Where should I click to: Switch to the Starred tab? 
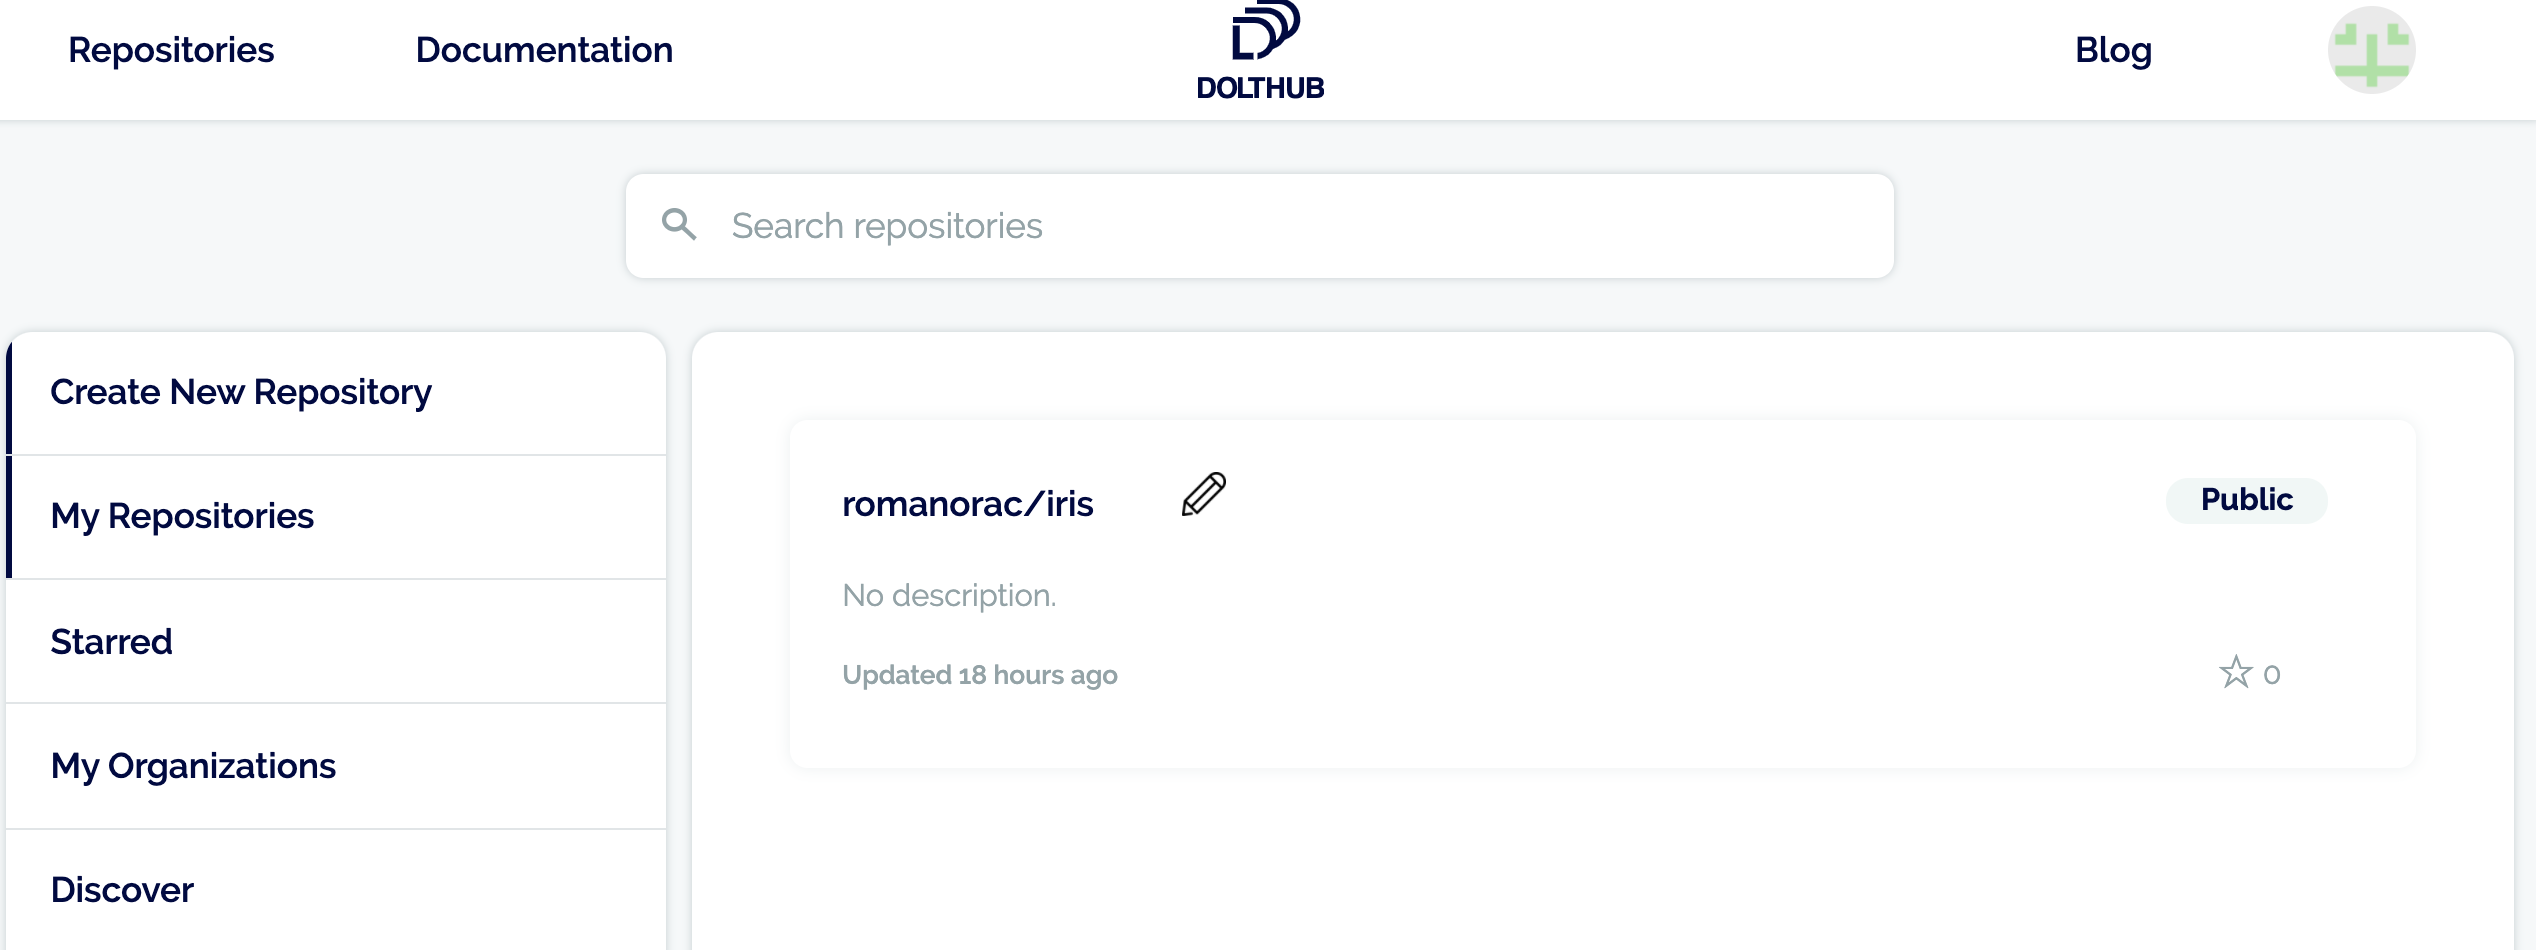click(111, 642)
